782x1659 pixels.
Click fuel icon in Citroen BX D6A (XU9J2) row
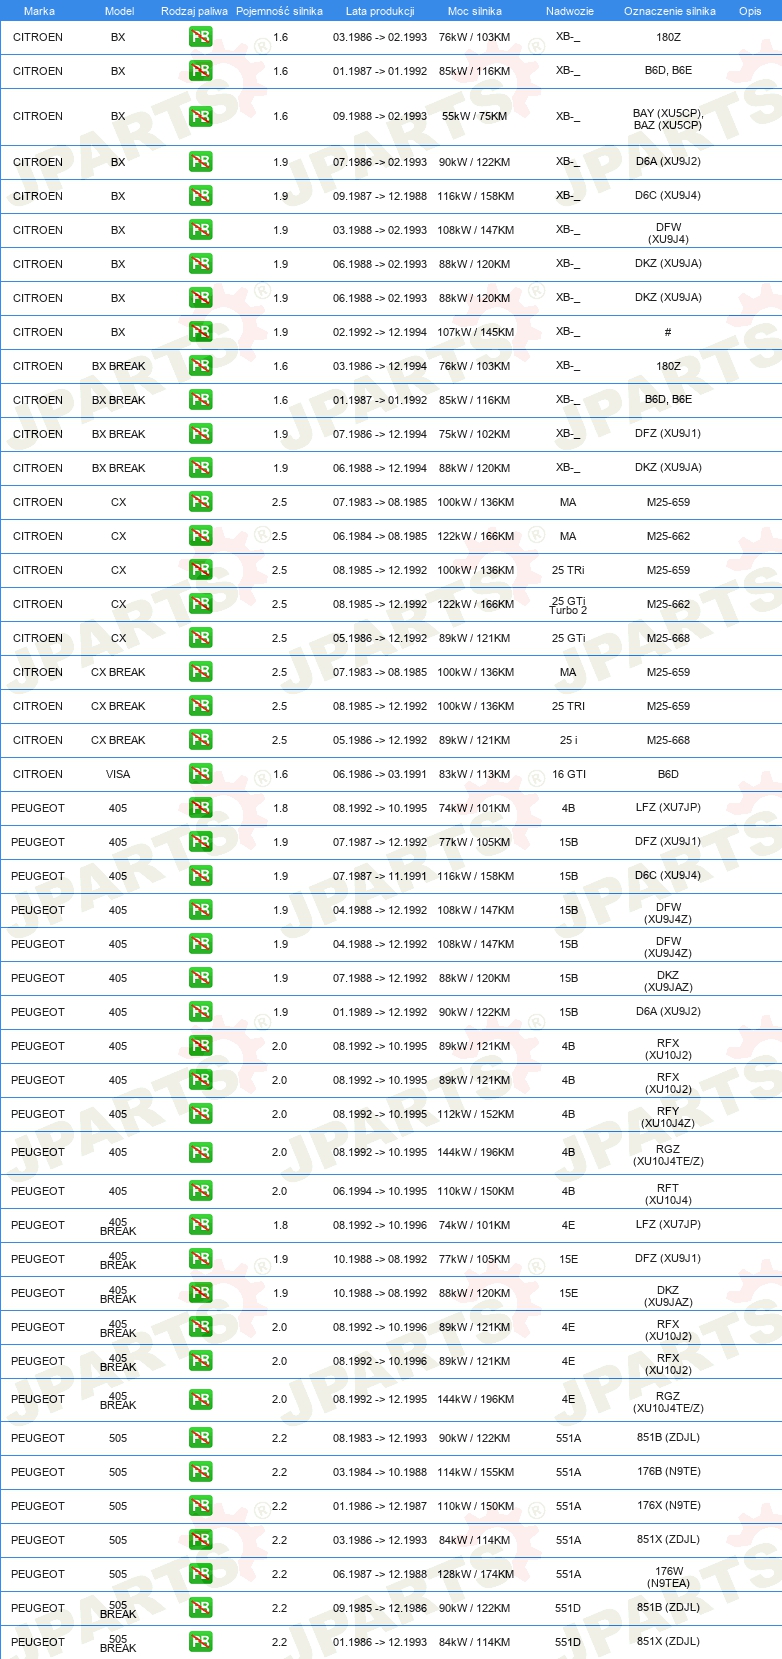coord(200,162)
